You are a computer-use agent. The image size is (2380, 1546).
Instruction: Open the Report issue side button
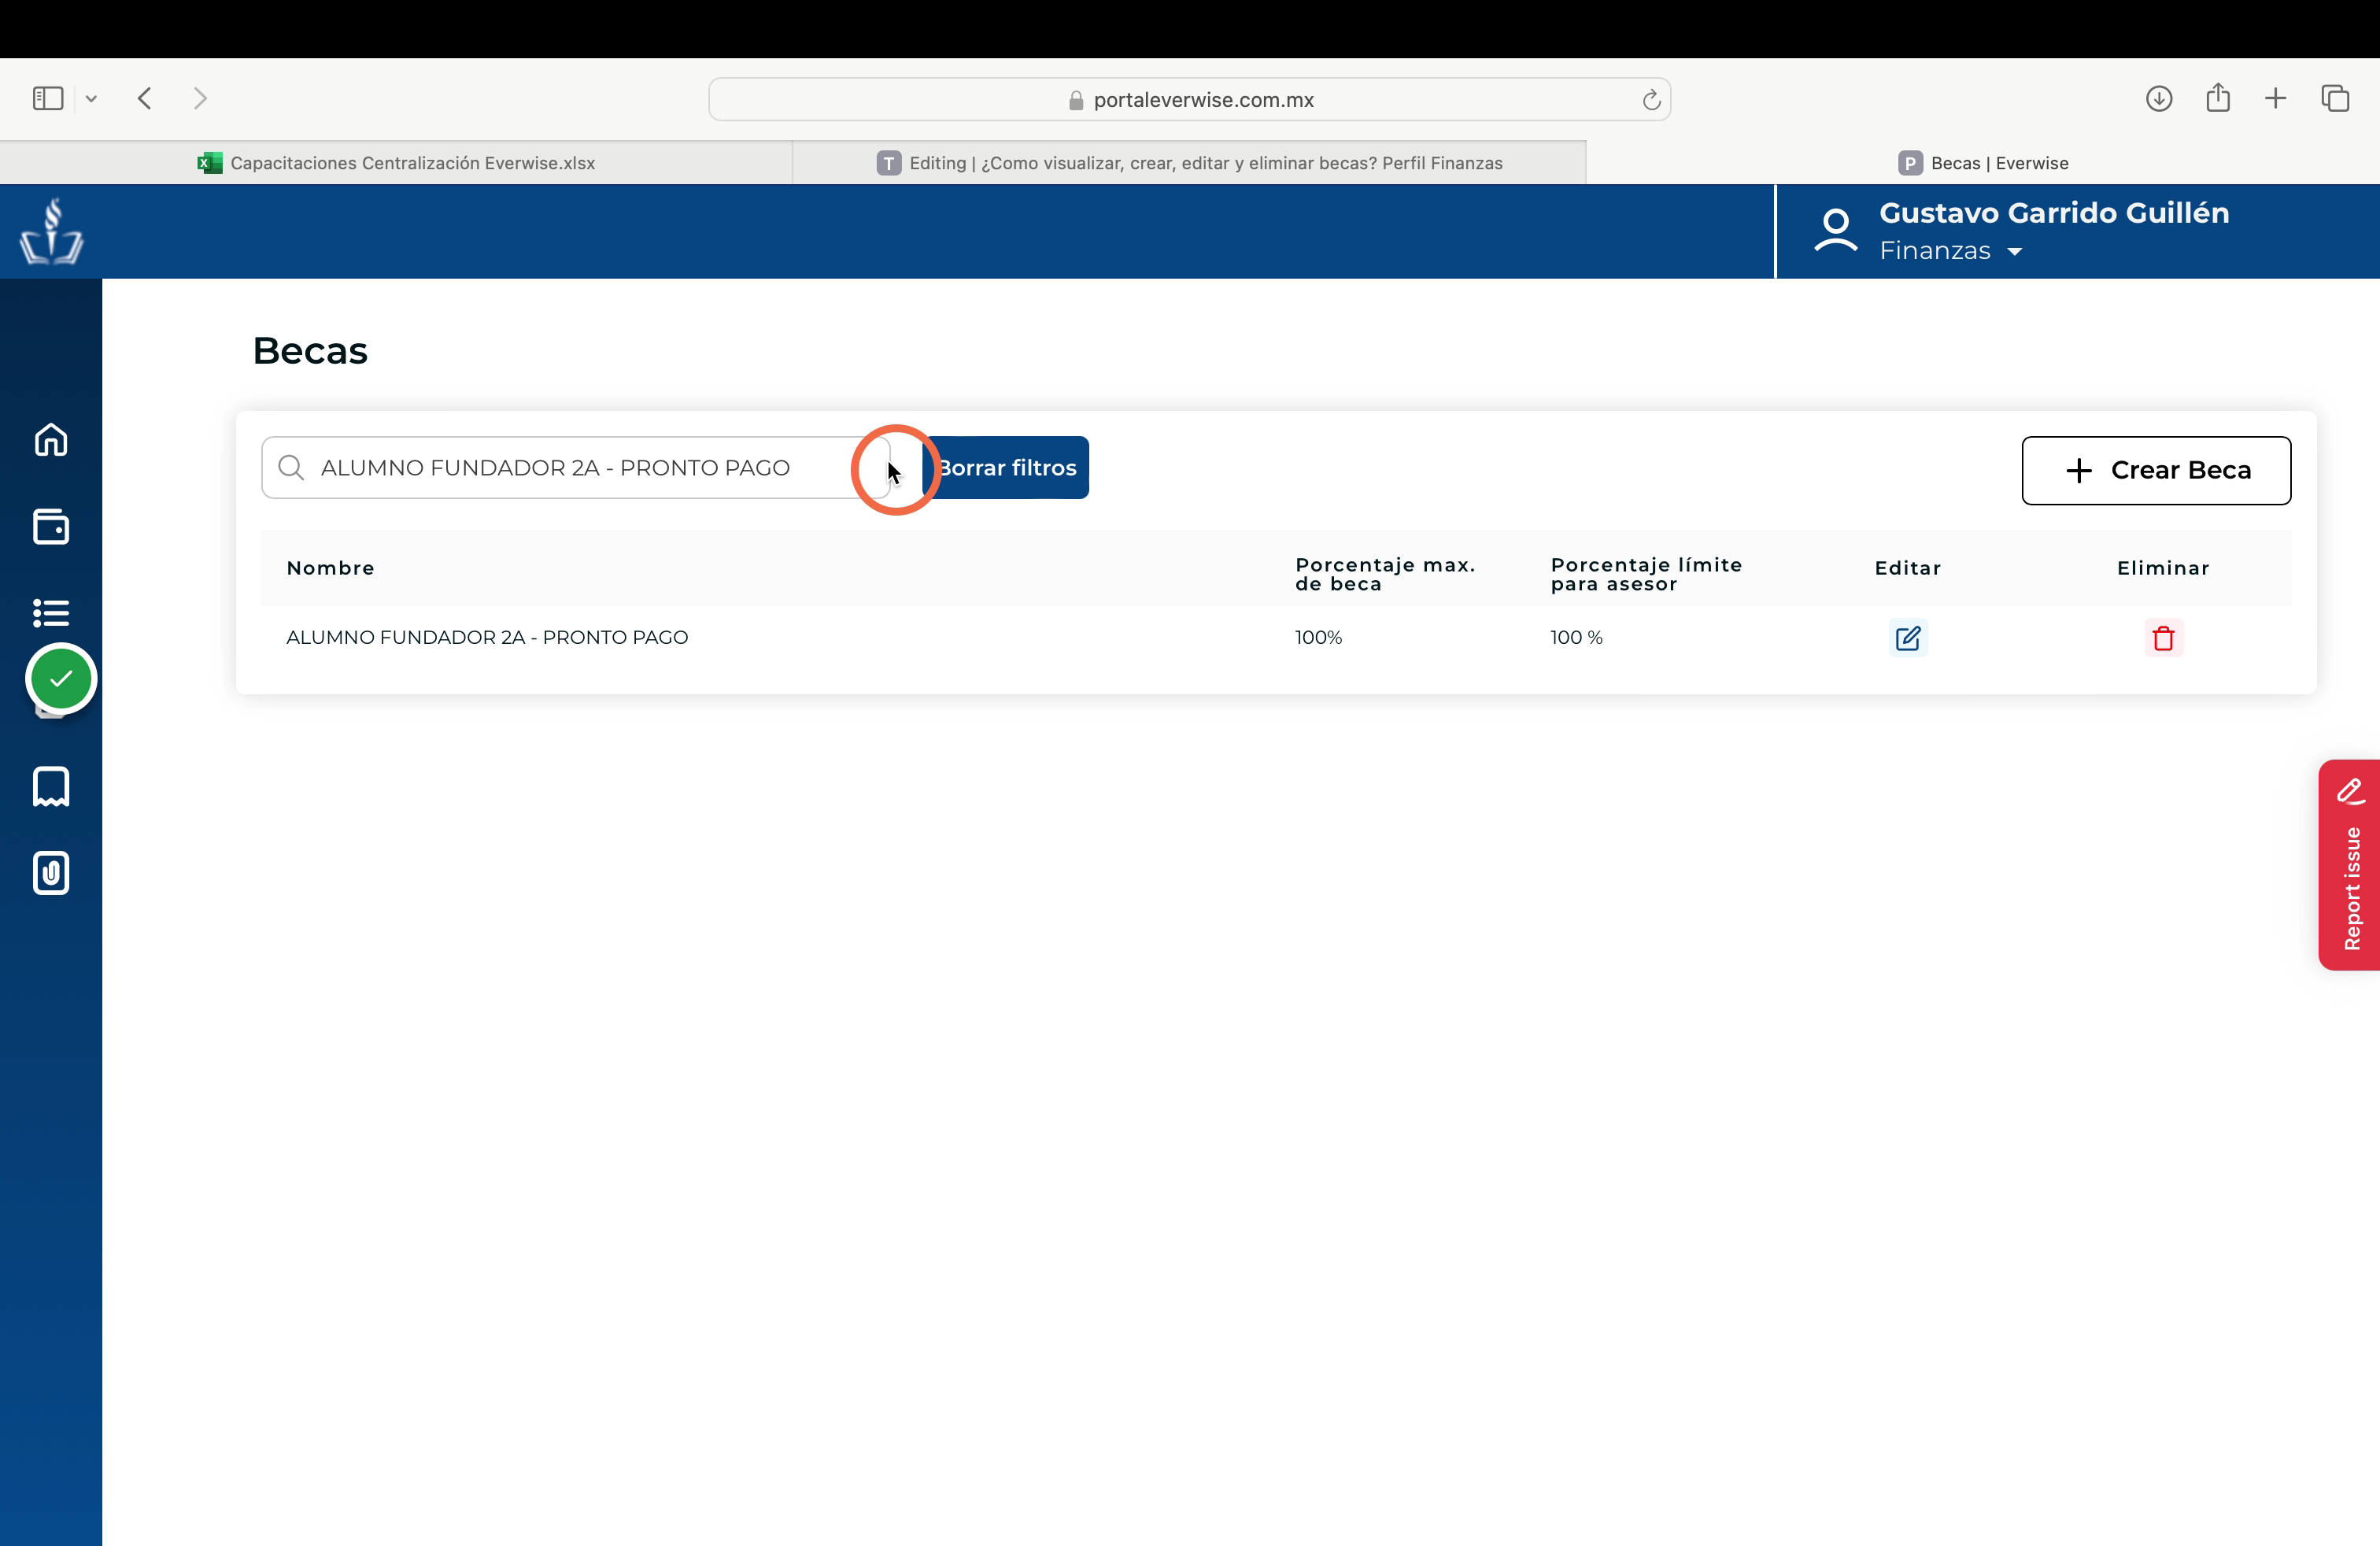[x=2349, y=864]
